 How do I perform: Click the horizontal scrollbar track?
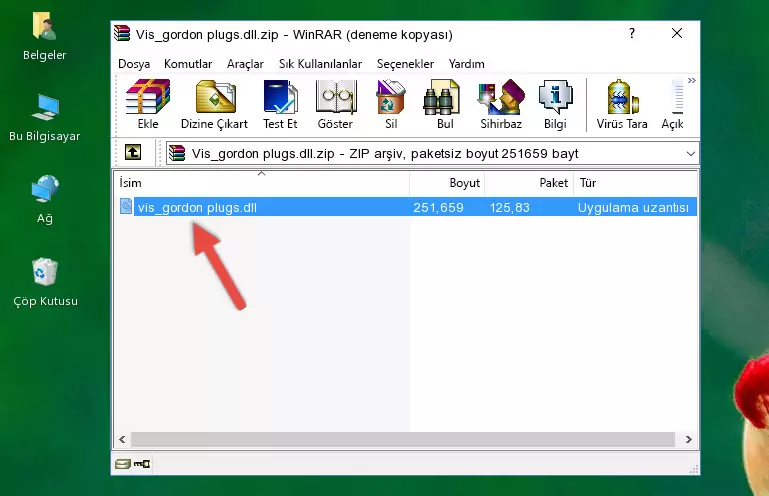tap(403, 440)
